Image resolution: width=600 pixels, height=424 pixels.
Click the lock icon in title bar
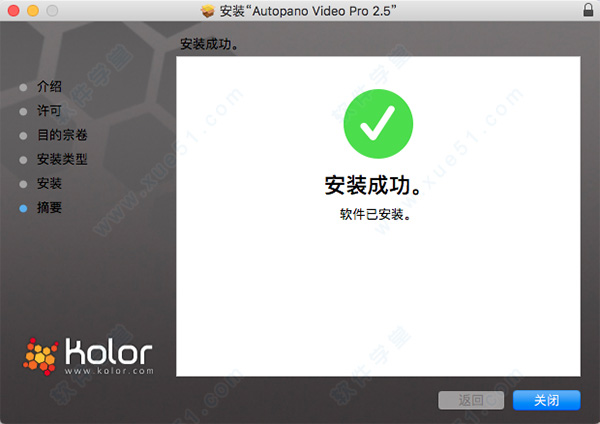[588, 10]
